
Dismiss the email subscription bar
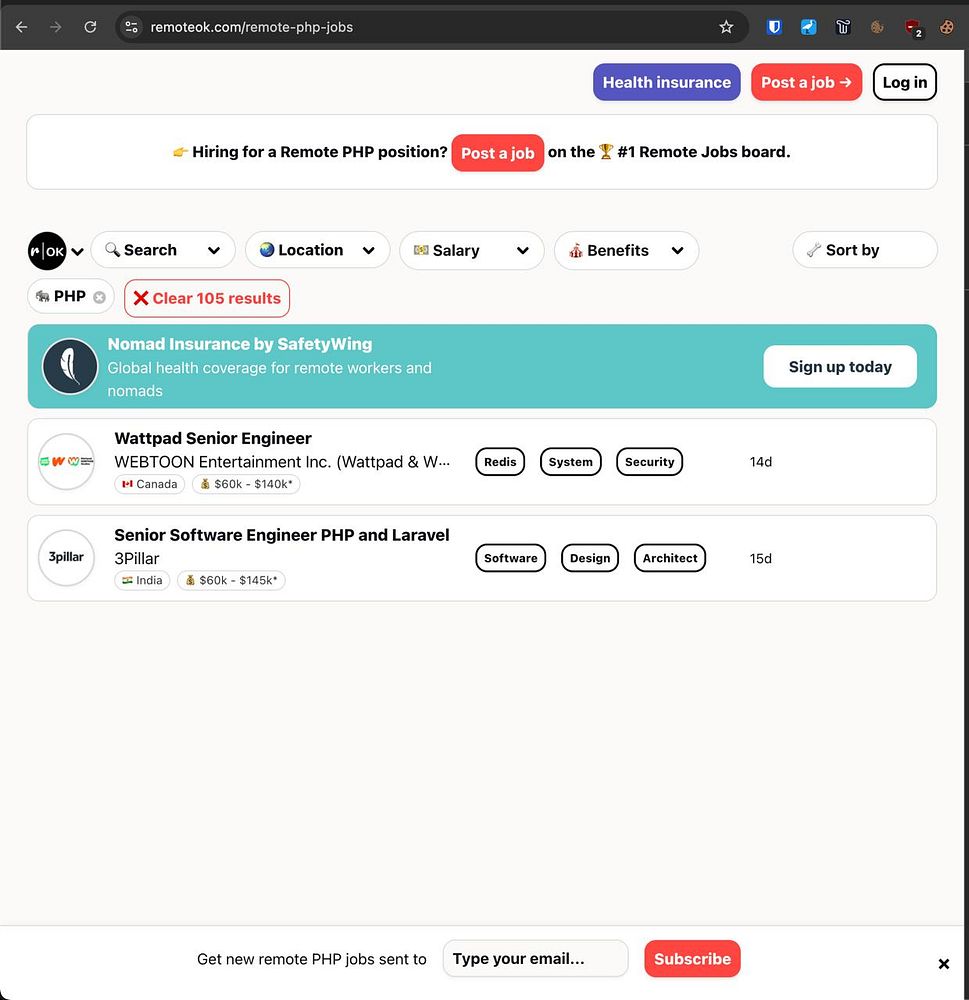coord(944,964)
